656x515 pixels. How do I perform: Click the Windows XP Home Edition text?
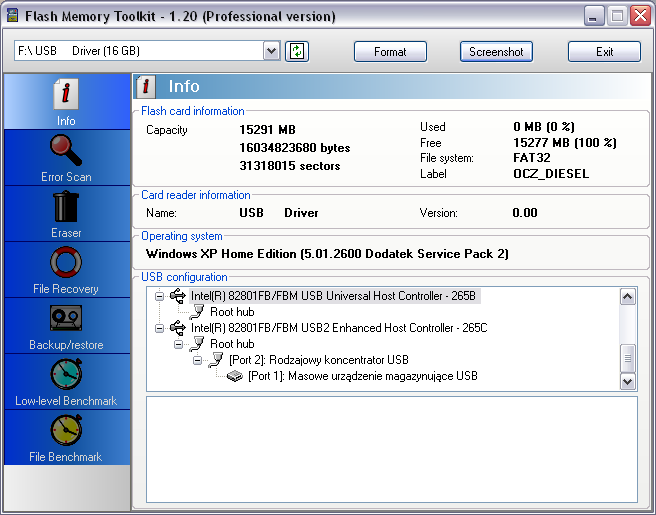coord(327,254)
